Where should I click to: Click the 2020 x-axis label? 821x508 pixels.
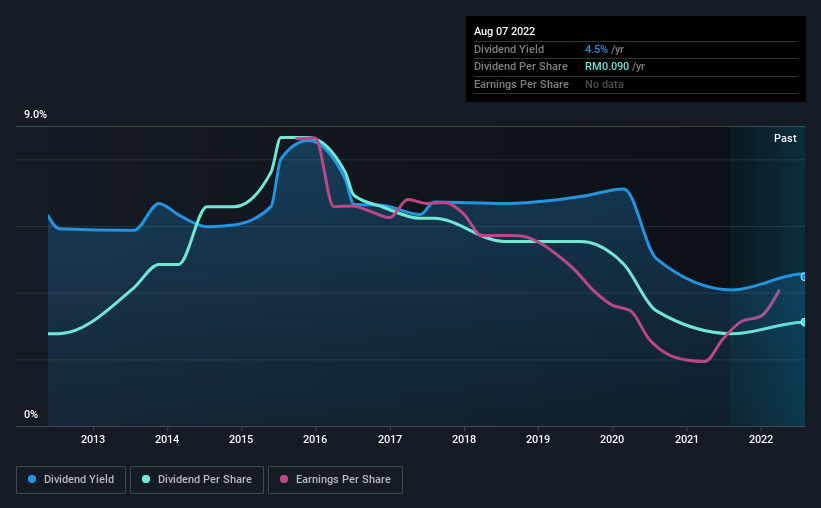[x=612, y=439]
